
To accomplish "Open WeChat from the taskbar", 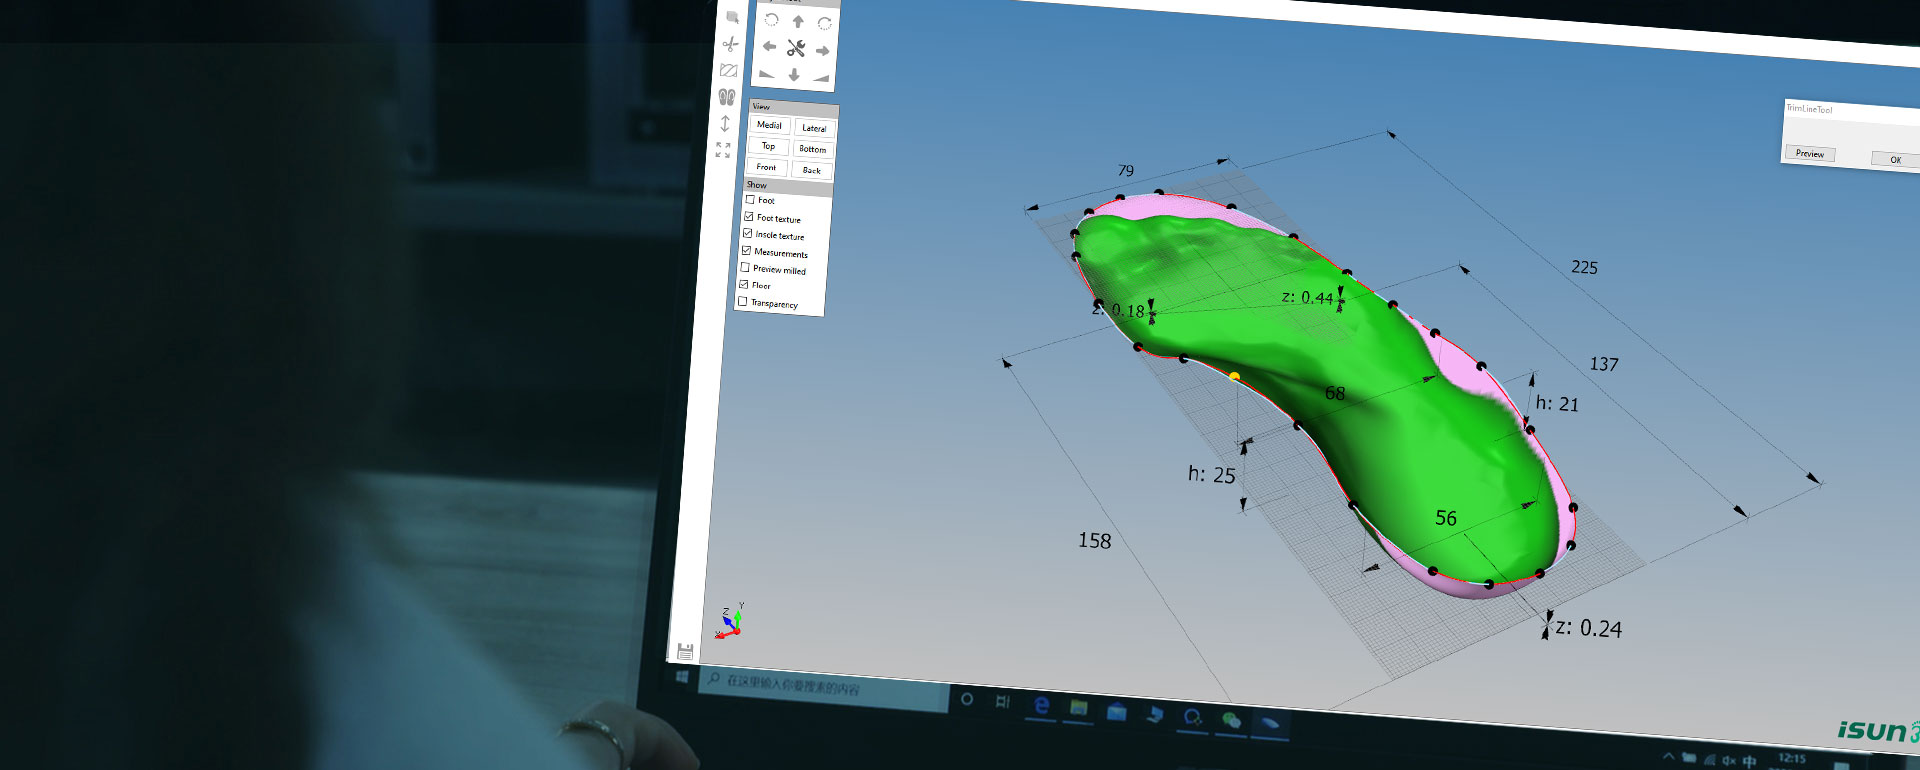I will point(1231,721).
